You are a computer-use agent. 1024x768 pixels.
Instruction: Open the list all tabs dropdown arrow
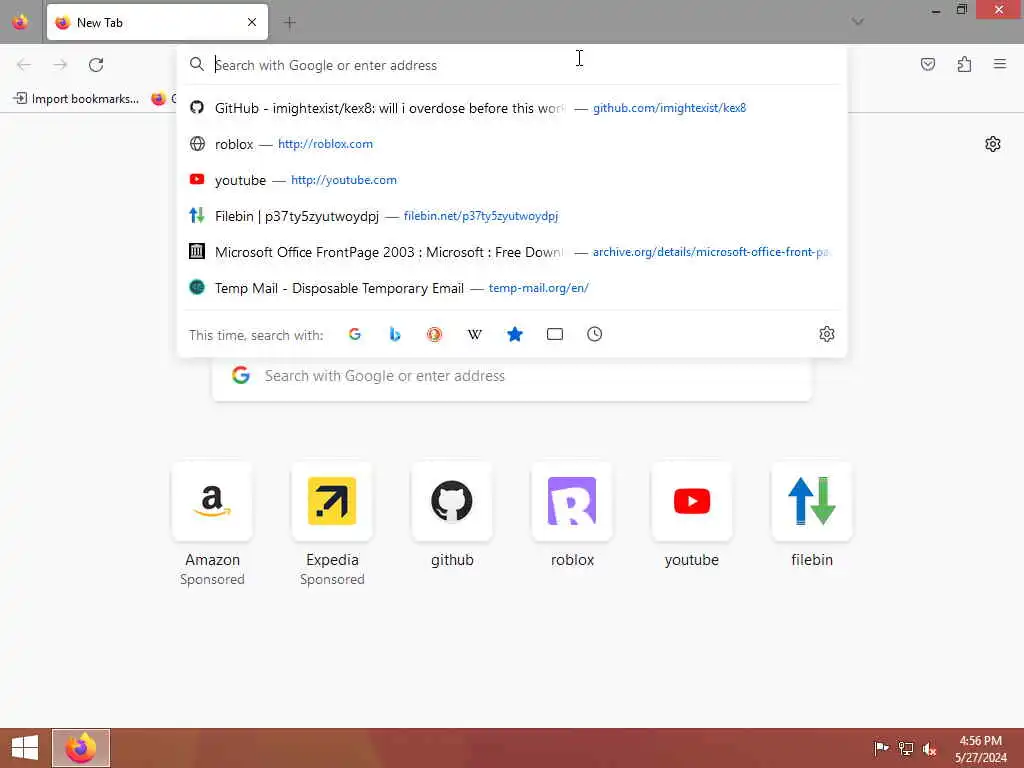tap(857, 22)
